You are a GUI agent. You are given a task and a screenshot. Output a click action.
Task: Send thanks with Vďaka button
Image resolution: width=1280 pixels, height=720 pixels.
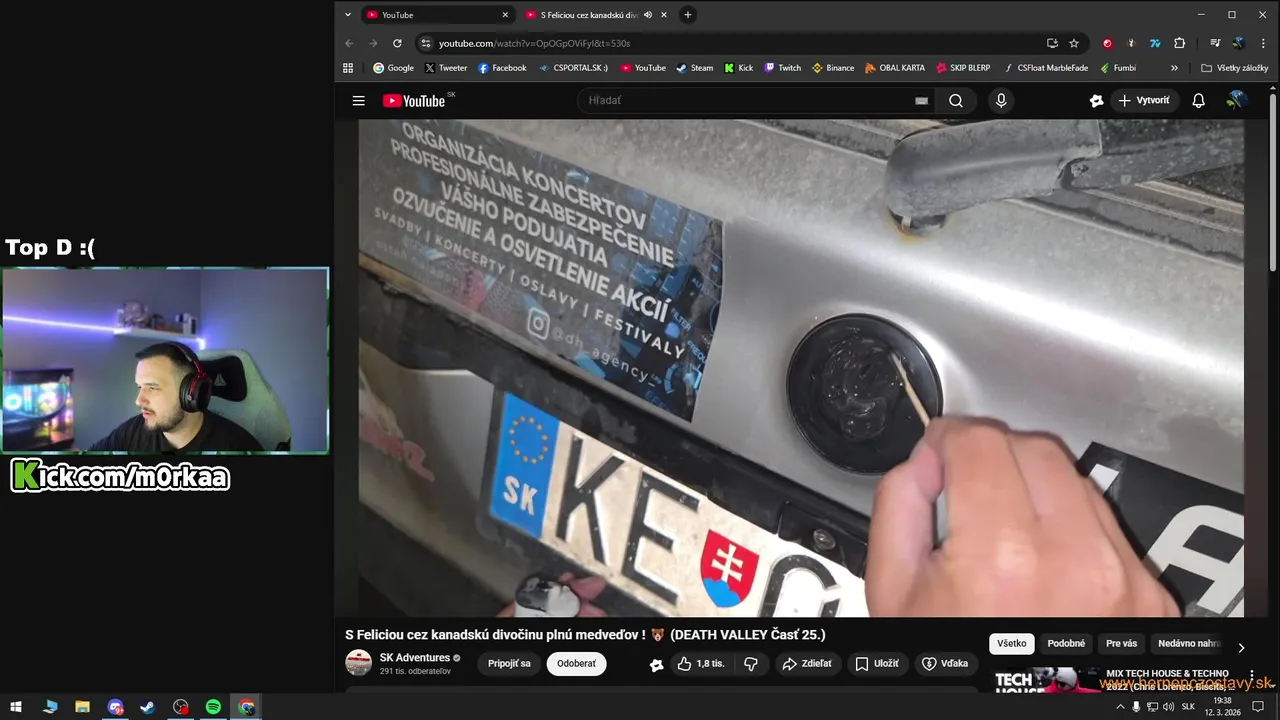point(945,663)
